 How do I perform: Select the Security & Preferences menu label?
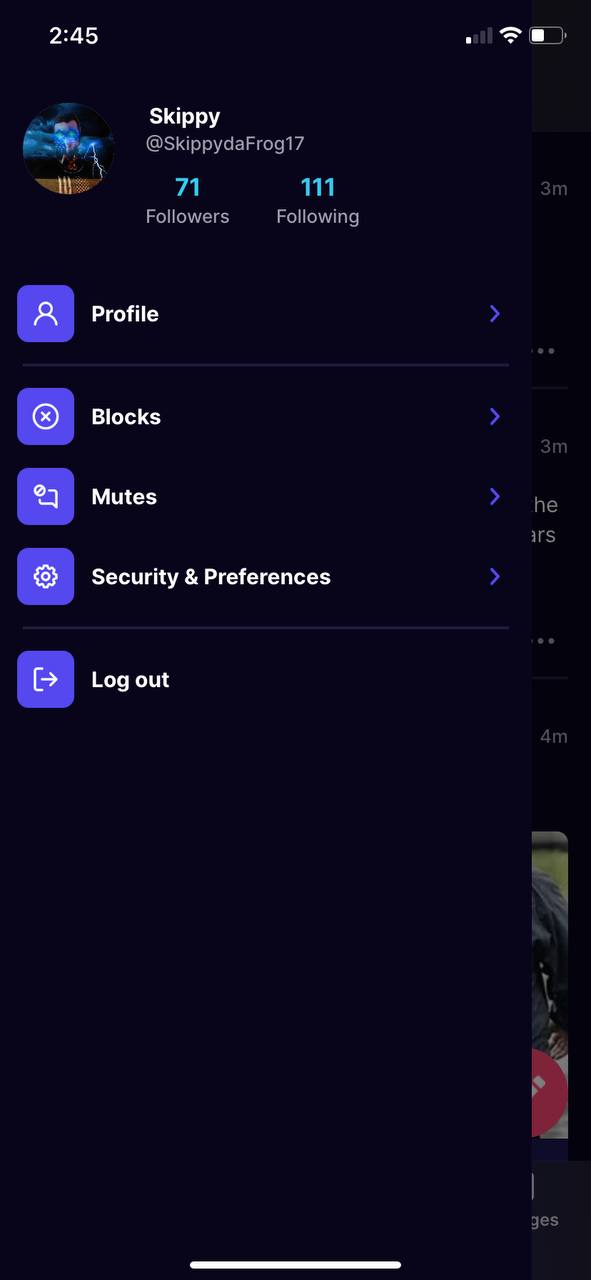coord(211,577)
